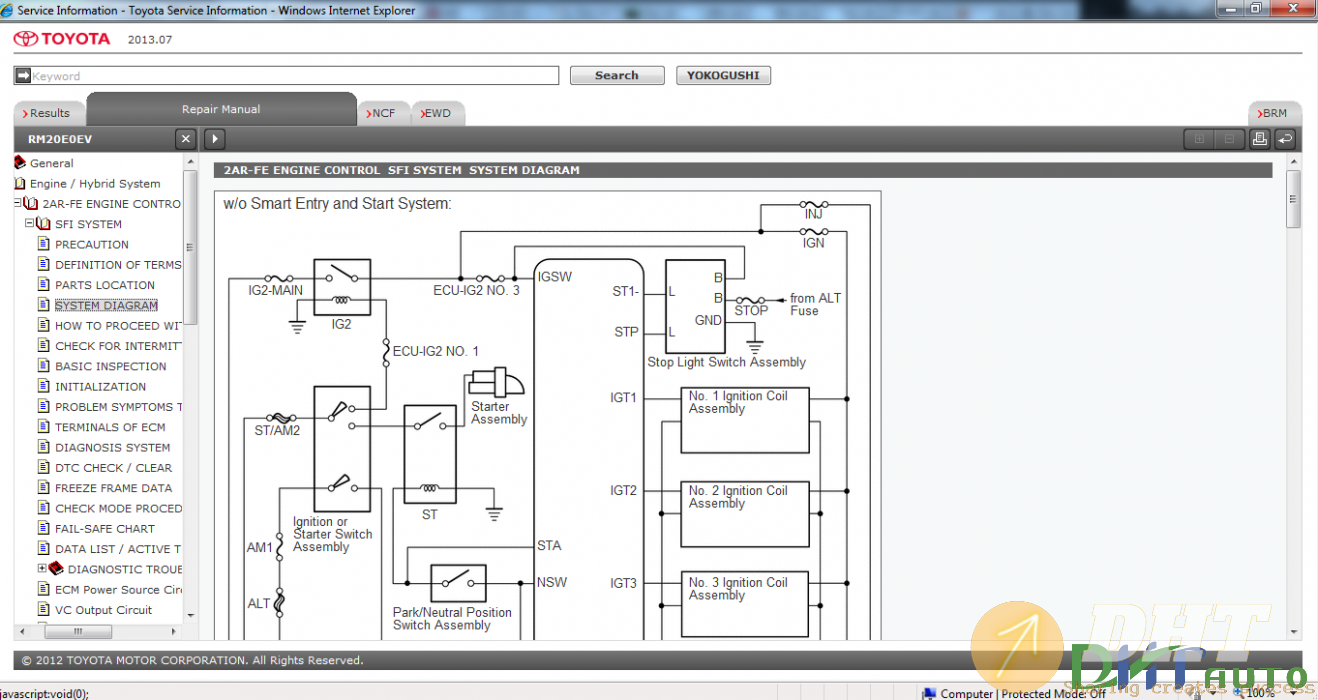Click the Protected Mode status bar text
The height and width of the screenshot is (700, 1318).
pyautogui.click(x=1054, y=693)
